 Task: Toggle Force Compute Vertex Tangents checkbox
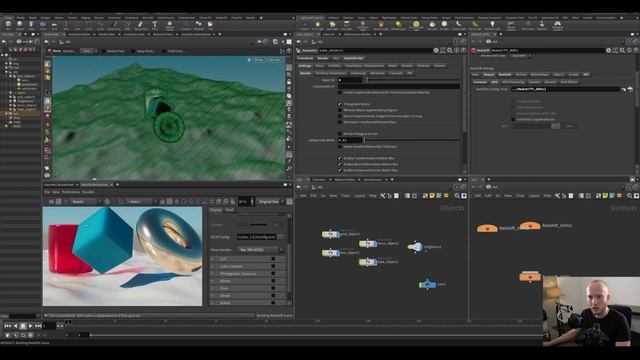(340, 116)
